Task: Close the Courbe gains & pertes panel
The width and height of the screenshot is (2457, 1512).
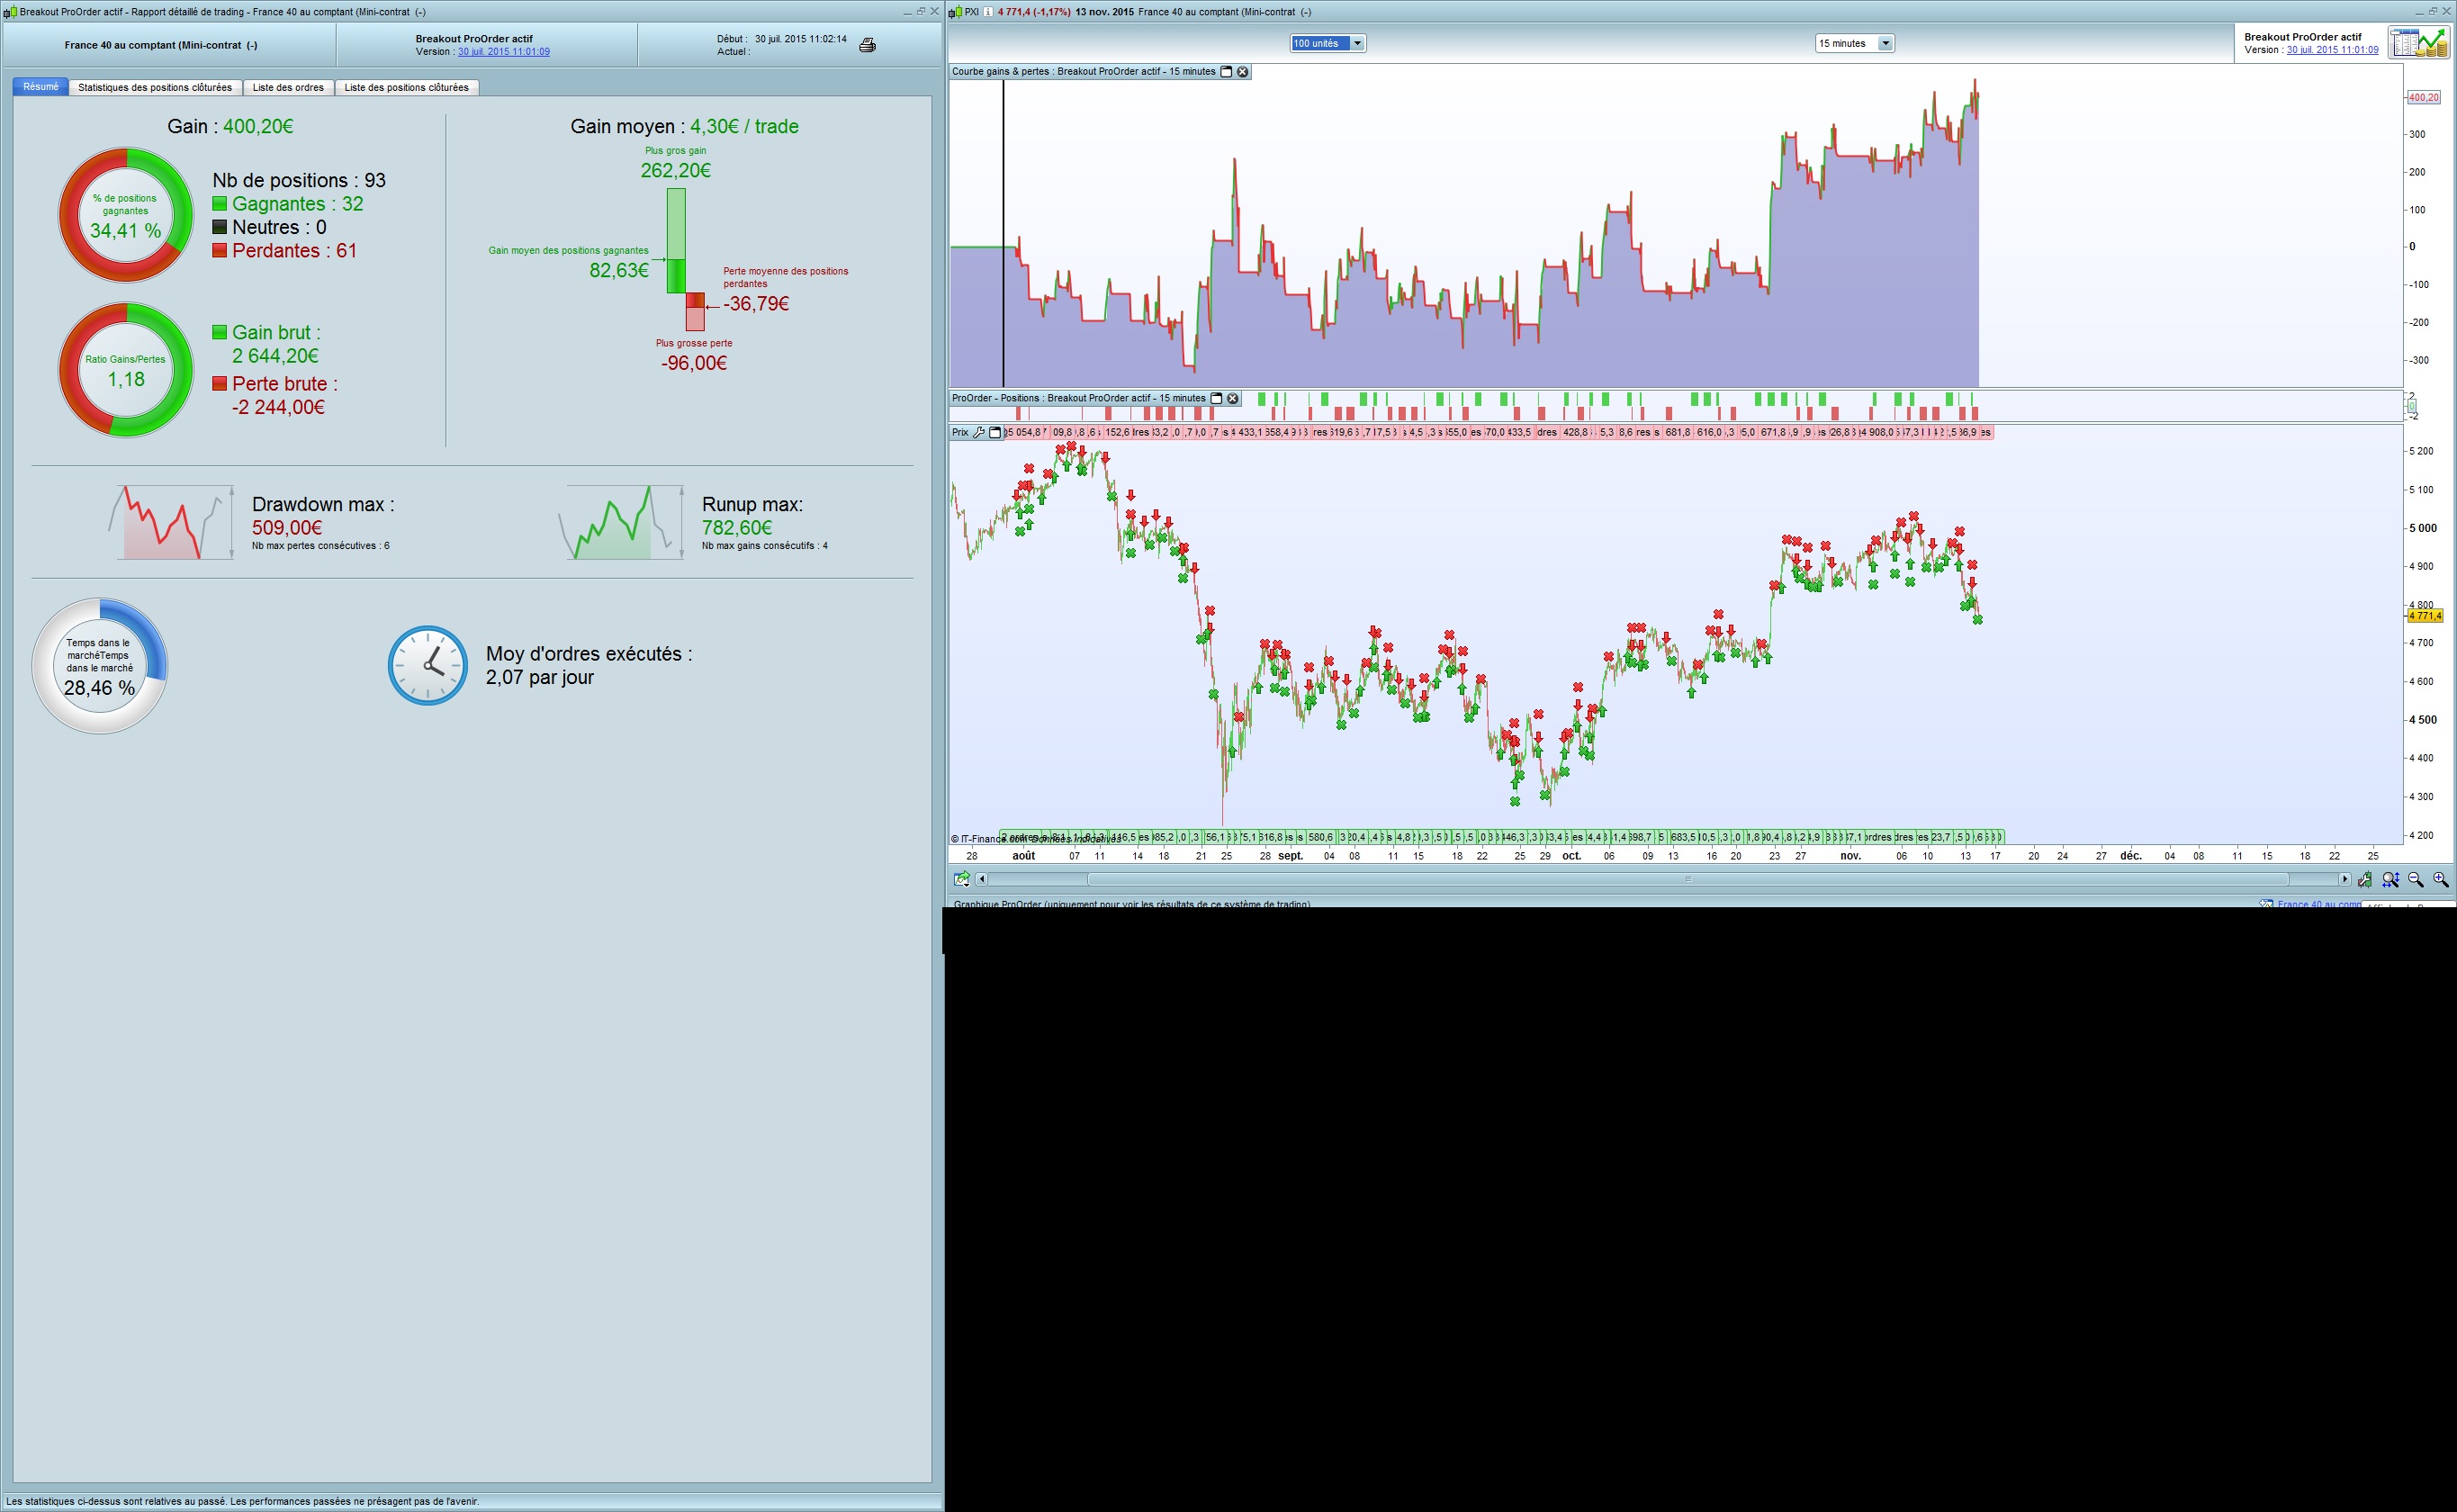Action: click(1242, 72)
